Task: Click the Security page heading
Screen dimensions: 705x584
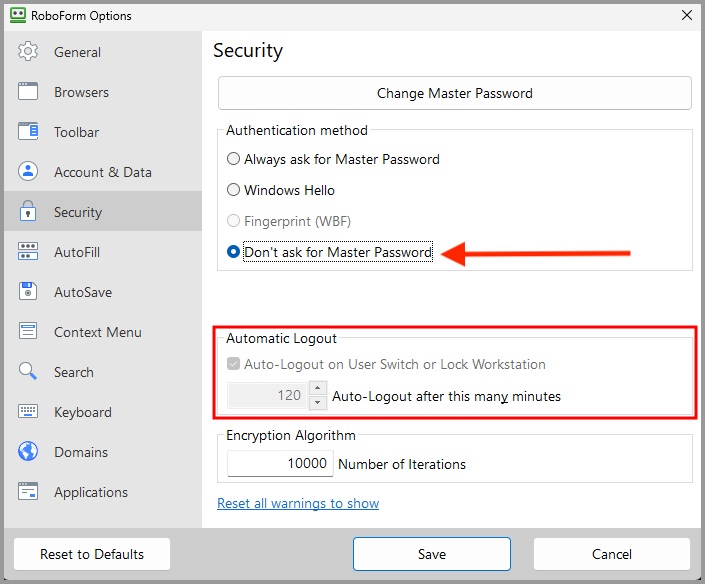Action: click(248, 50)
